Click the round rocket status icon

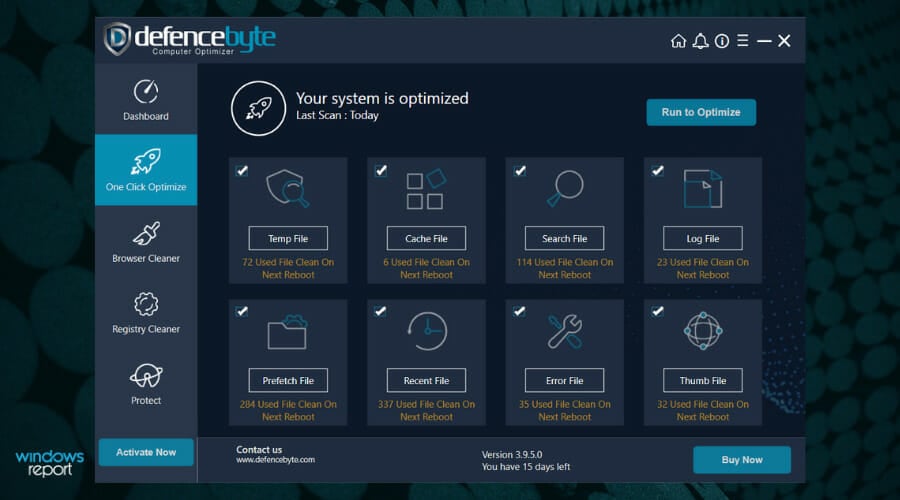pos(258,108)
